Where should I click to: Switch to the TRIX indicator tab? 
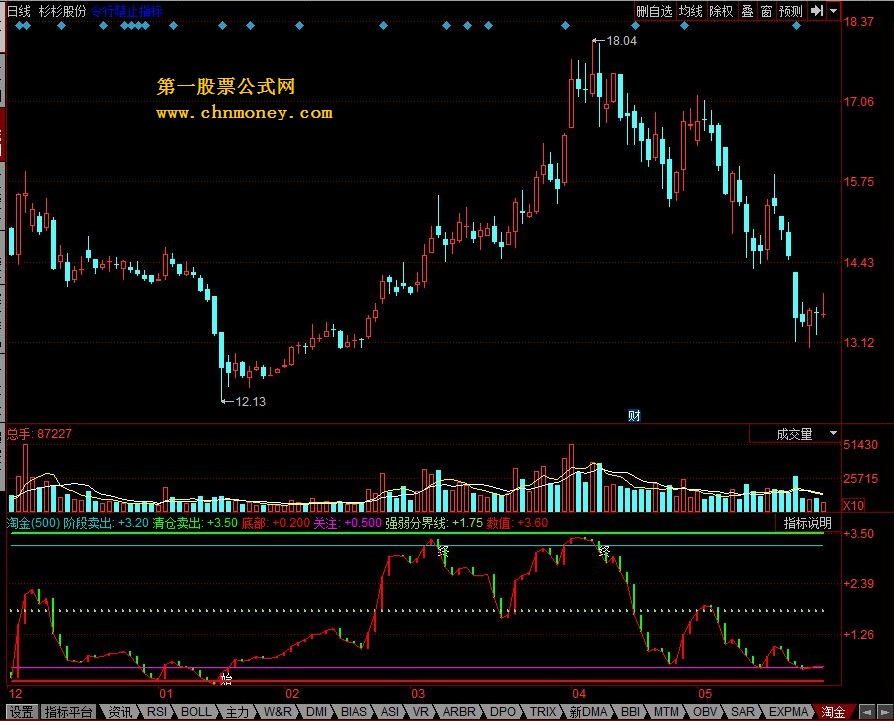tap(542, 712)
